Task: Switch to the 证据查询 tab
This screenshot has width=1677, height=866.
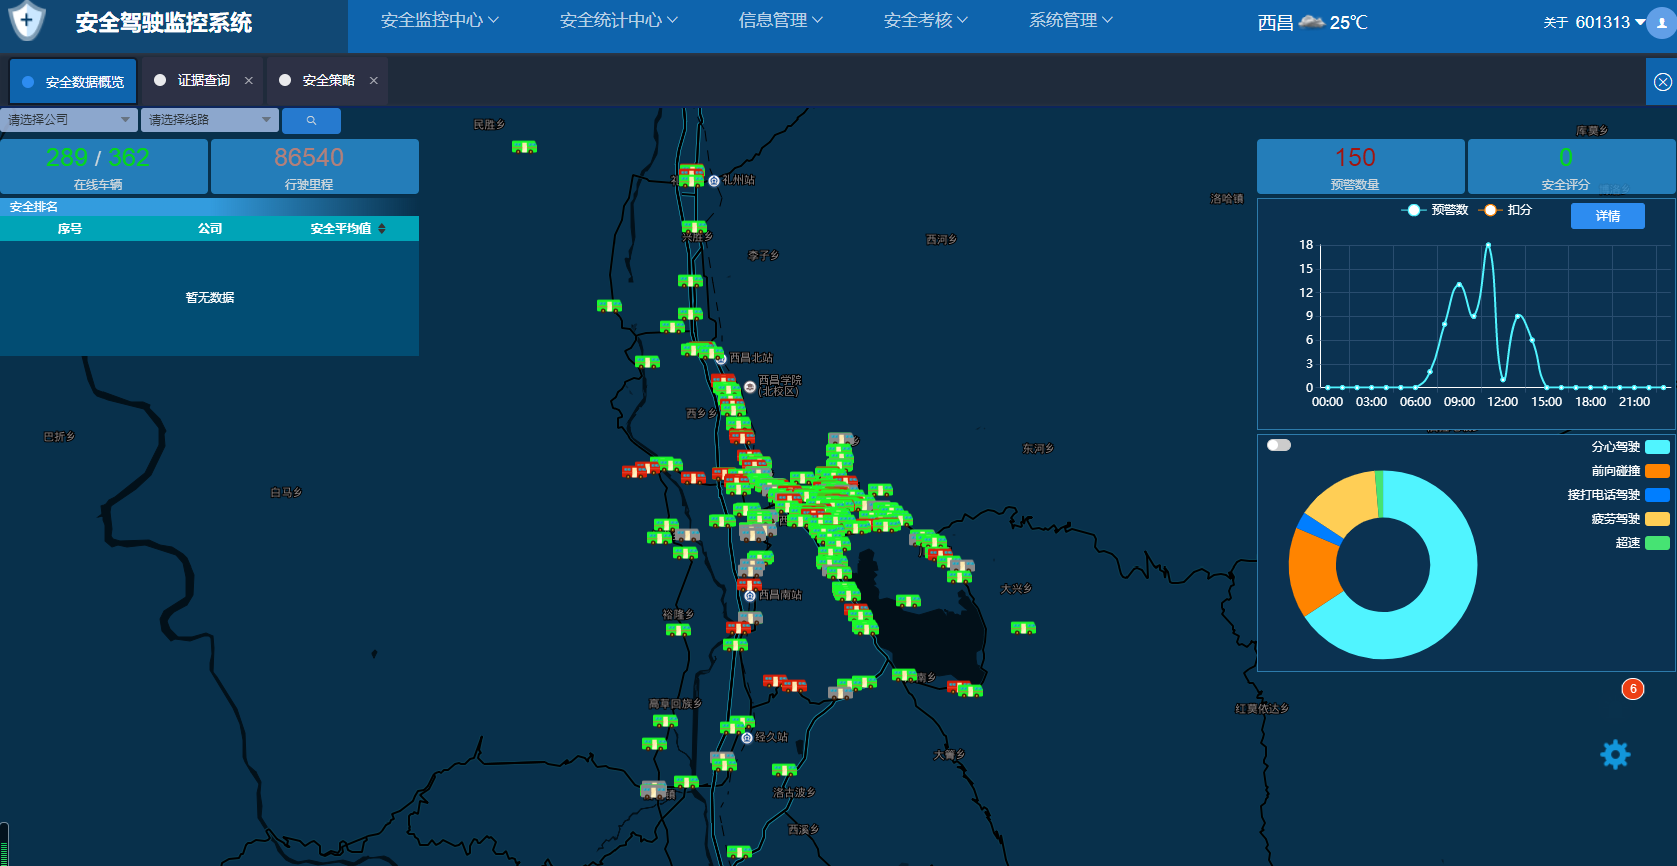Action: (203, 80)
